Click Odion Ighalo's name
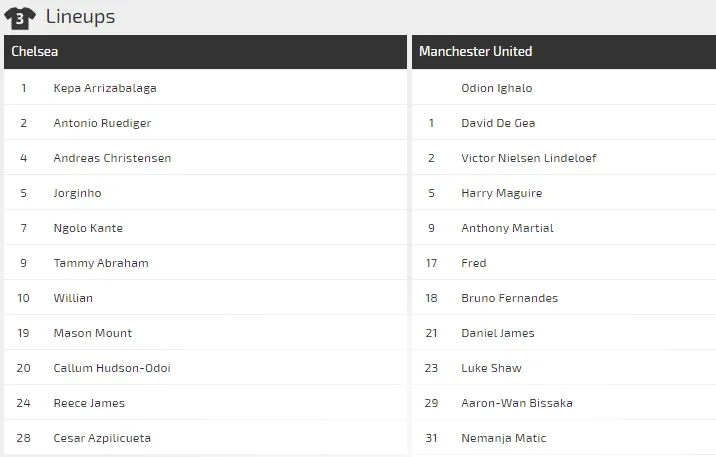The width and height of the screenshot is (716, 457). (497, 88)
